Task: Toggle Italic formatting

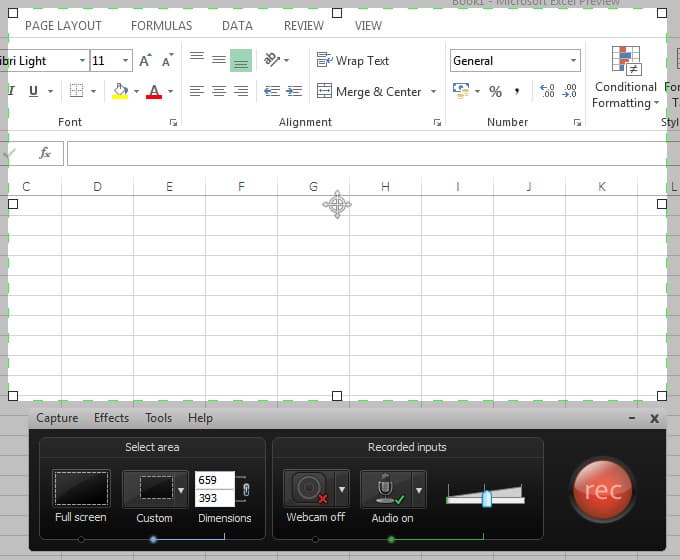Action: tap(11, 91)
